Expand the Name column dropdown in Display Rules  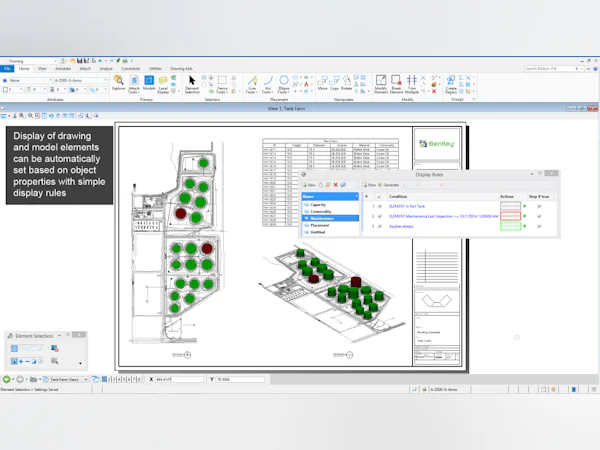coord(356,196)
